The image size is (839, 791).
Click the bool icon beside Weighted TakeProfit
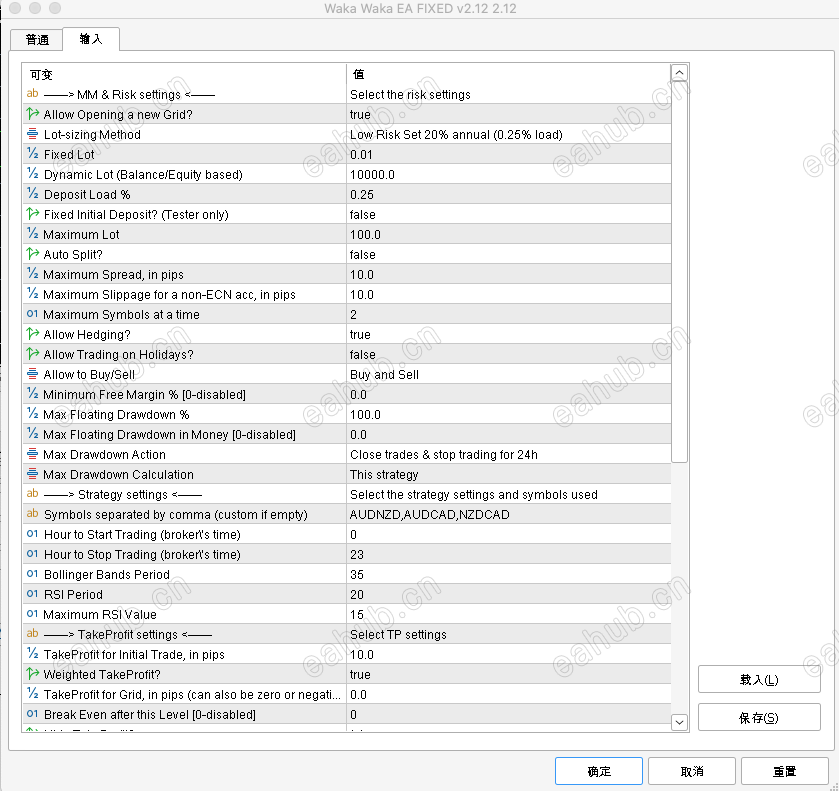(x=33, y=673)
